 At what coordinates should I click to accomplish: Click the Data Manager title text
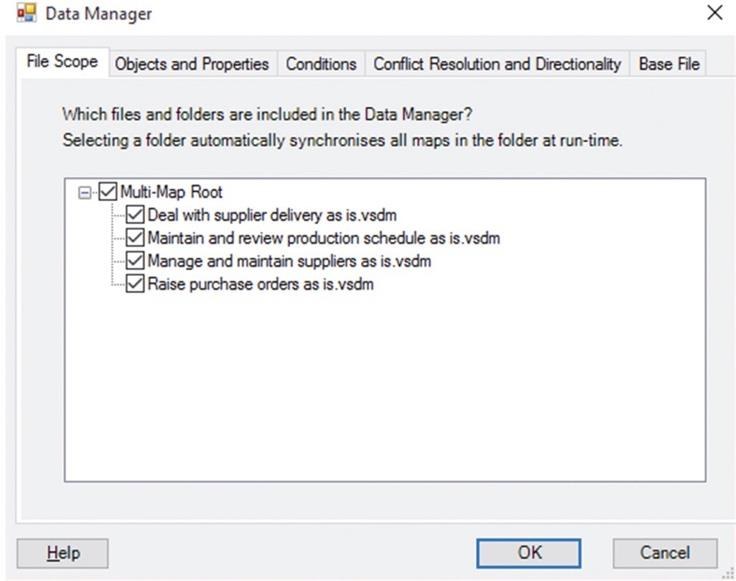99,14
